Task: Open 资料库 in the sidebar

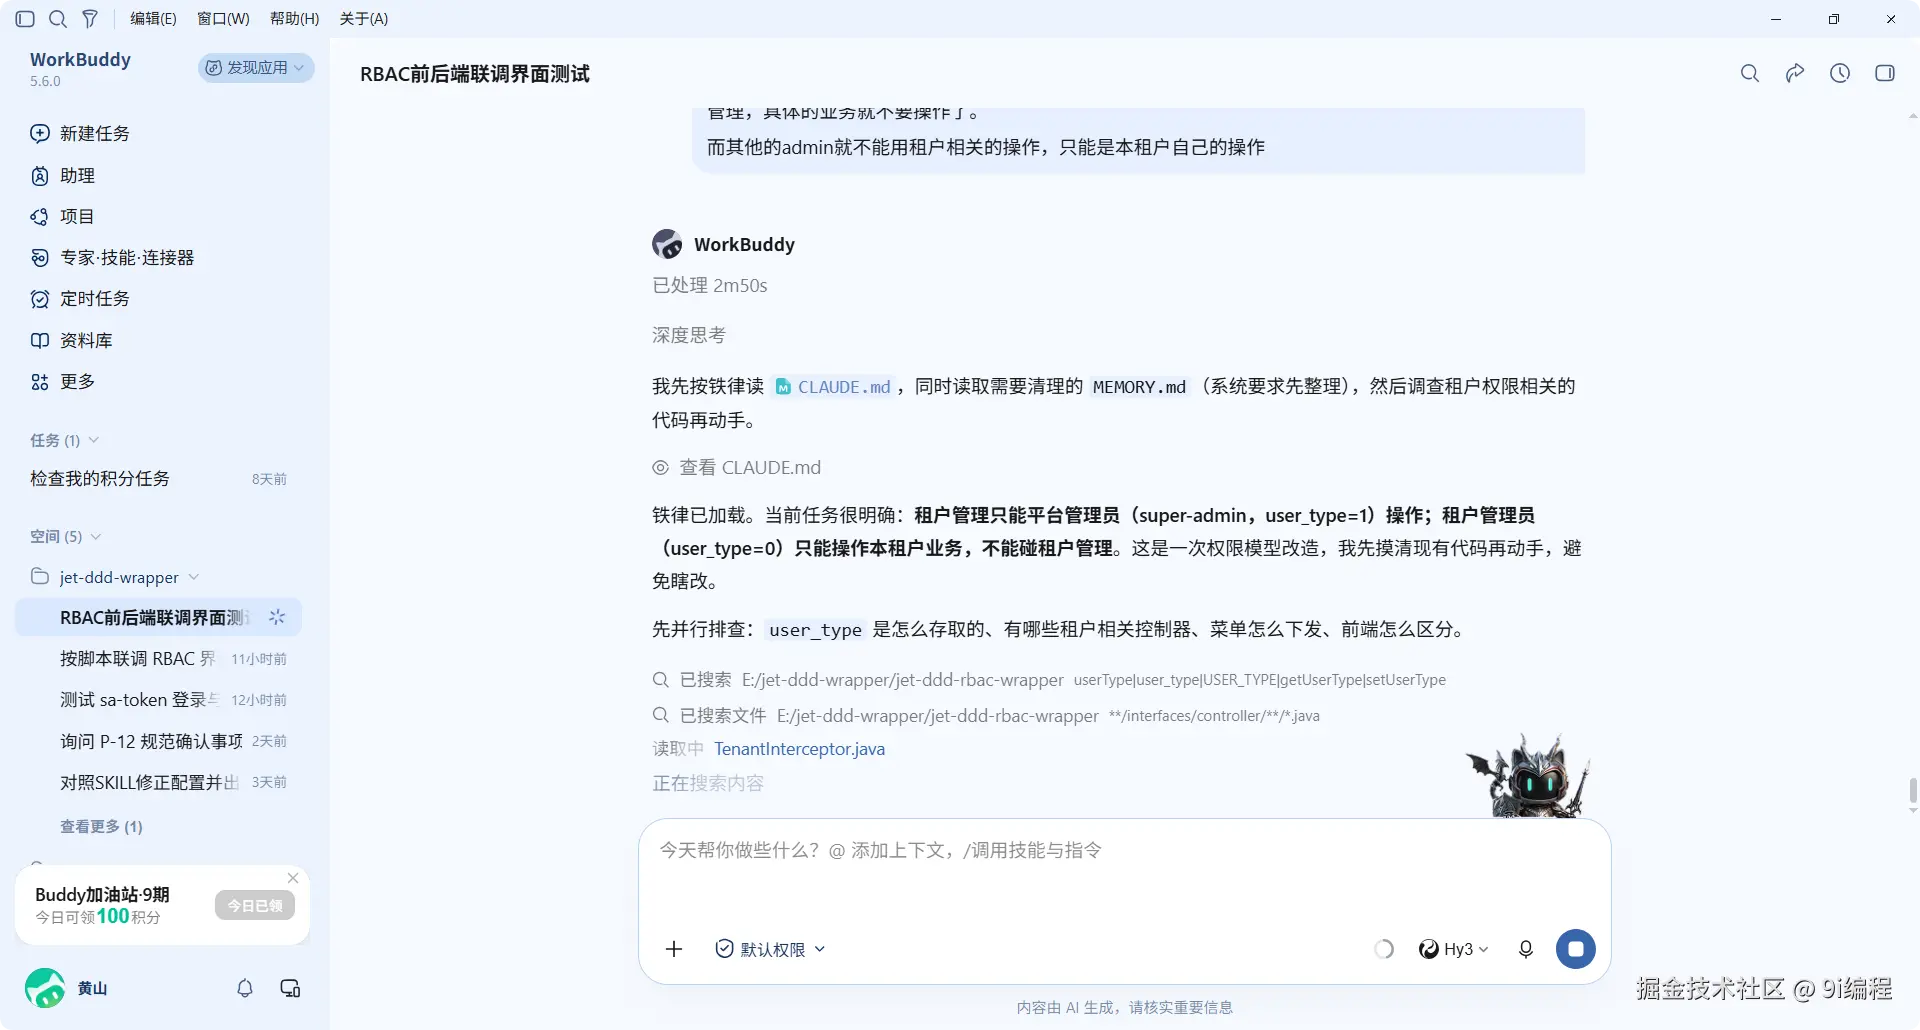Action: point(71,341)
